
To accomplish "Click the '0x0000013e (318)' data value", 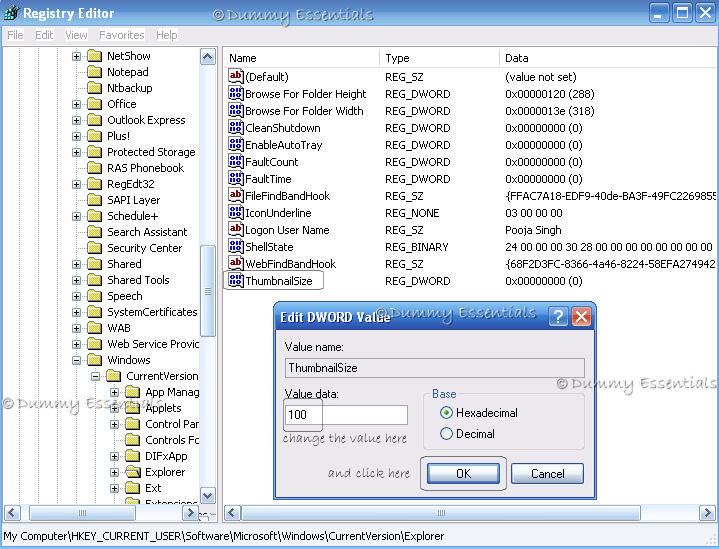I will click(x=549, y=111).
